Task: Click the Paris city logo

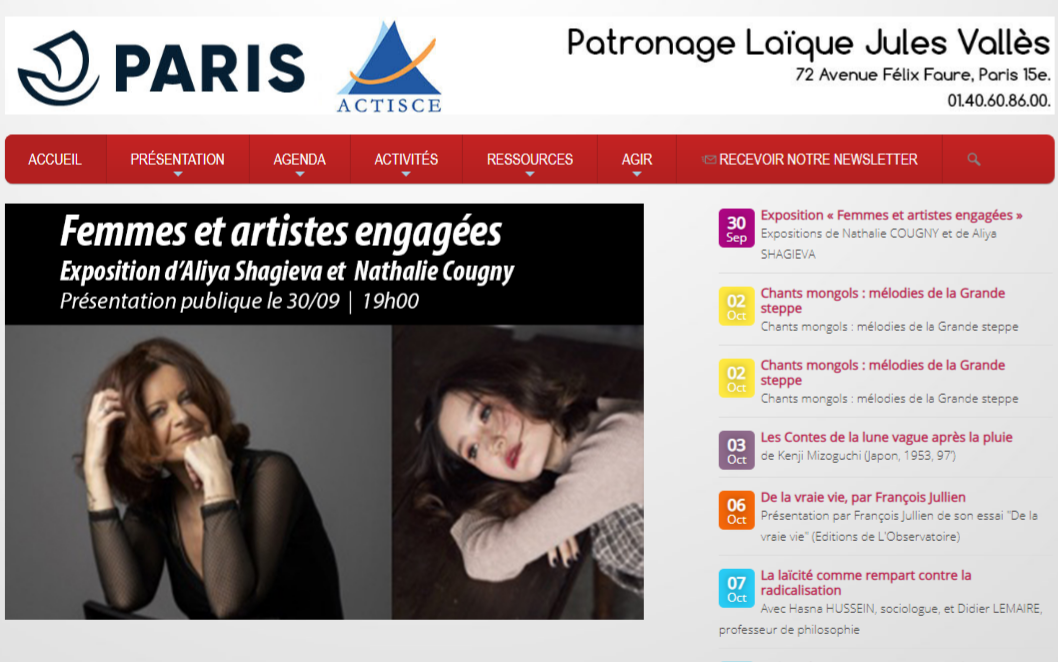Action: pos(161,67)
